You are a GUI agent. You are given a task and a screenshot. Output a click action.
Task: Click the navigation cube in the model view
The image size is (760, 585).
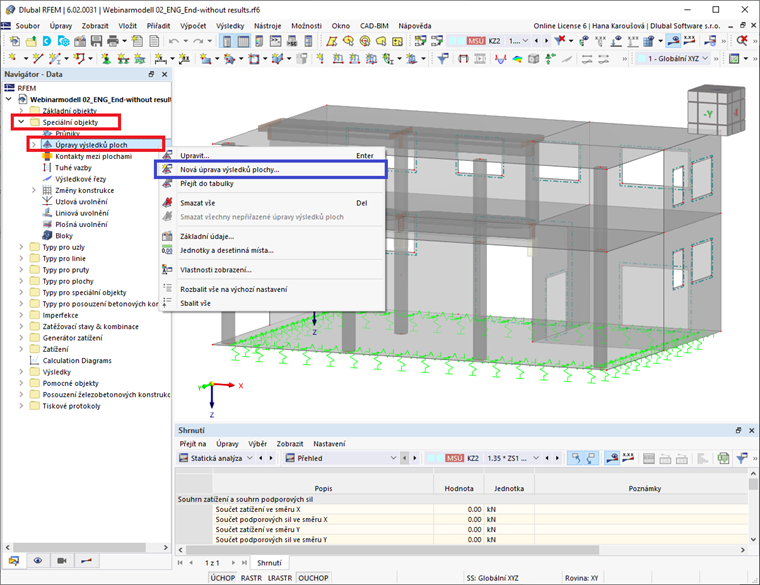point(715,111)
